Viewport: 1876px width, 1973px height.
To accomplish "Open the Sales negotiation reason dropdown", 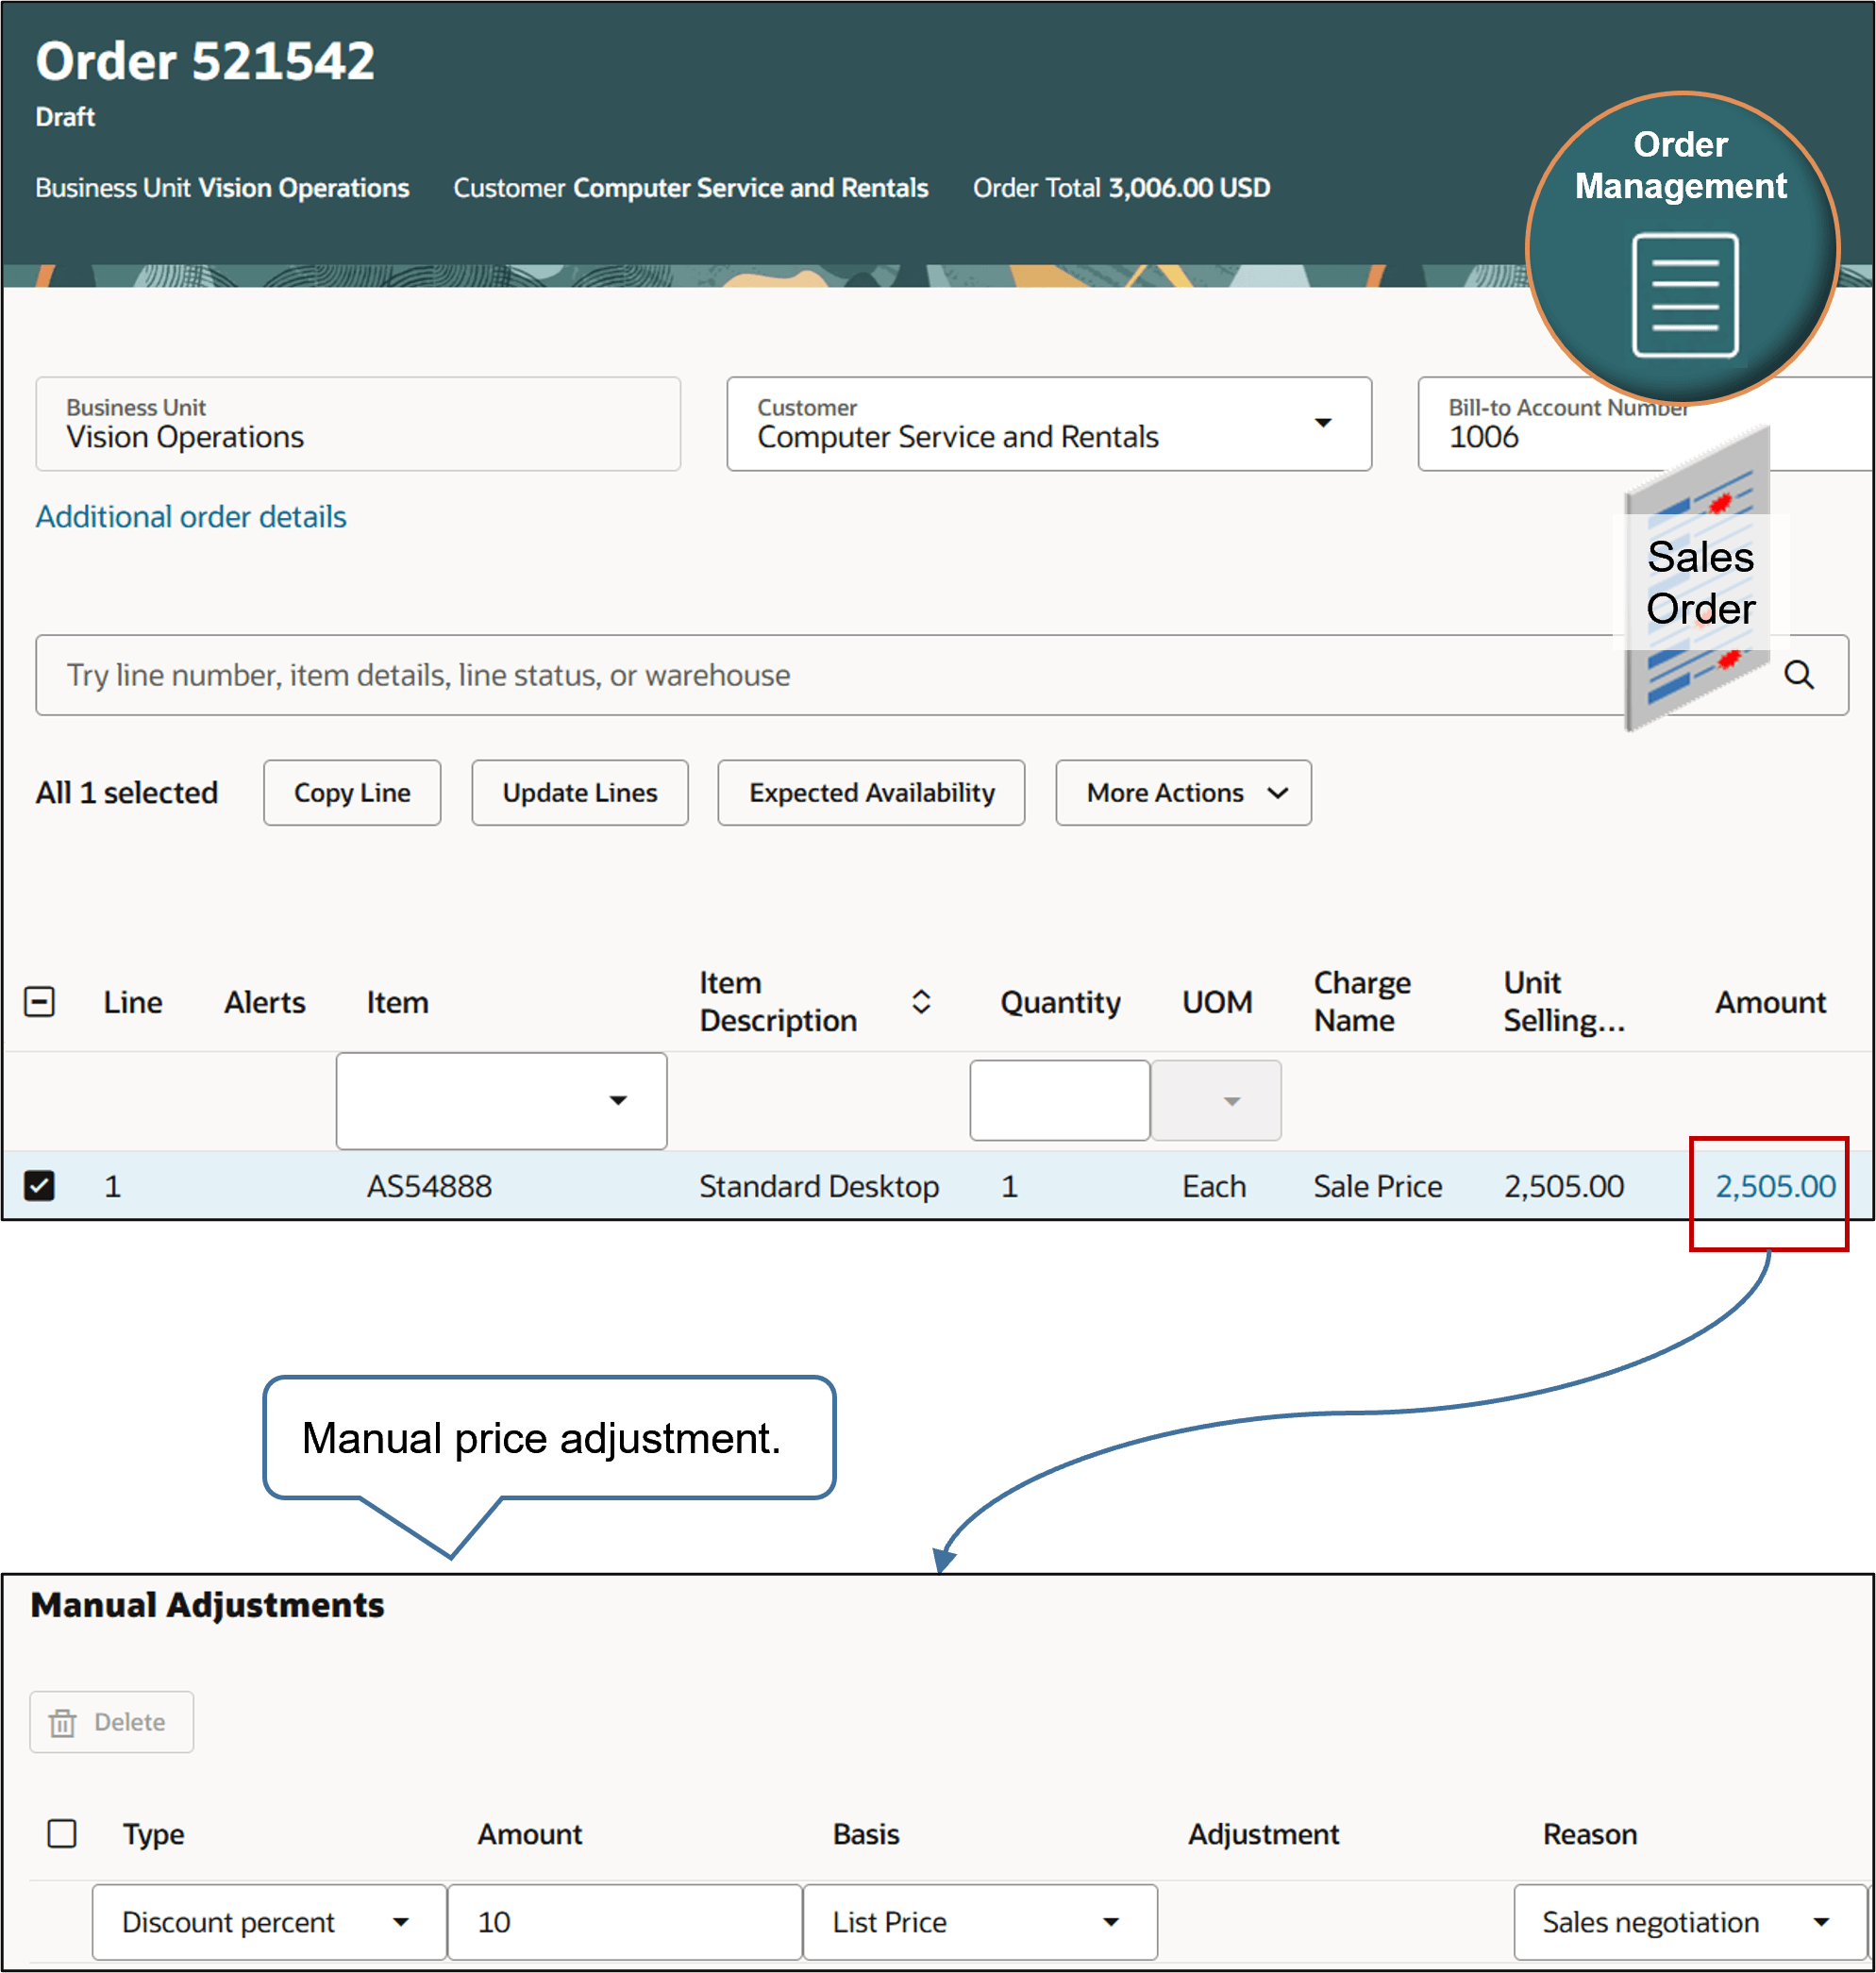I will (x=1823, y=1921).
